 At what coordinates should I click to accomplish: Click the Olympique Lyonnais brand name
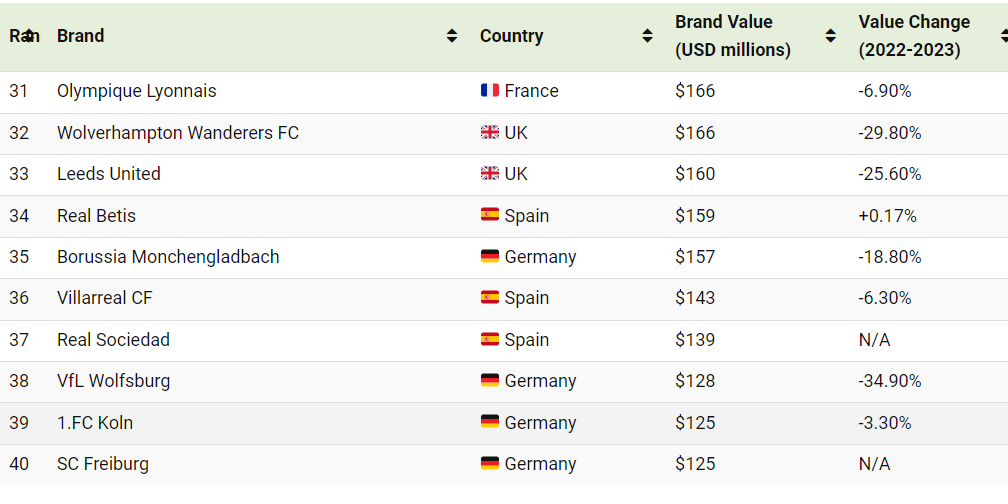tap(137, 91)
